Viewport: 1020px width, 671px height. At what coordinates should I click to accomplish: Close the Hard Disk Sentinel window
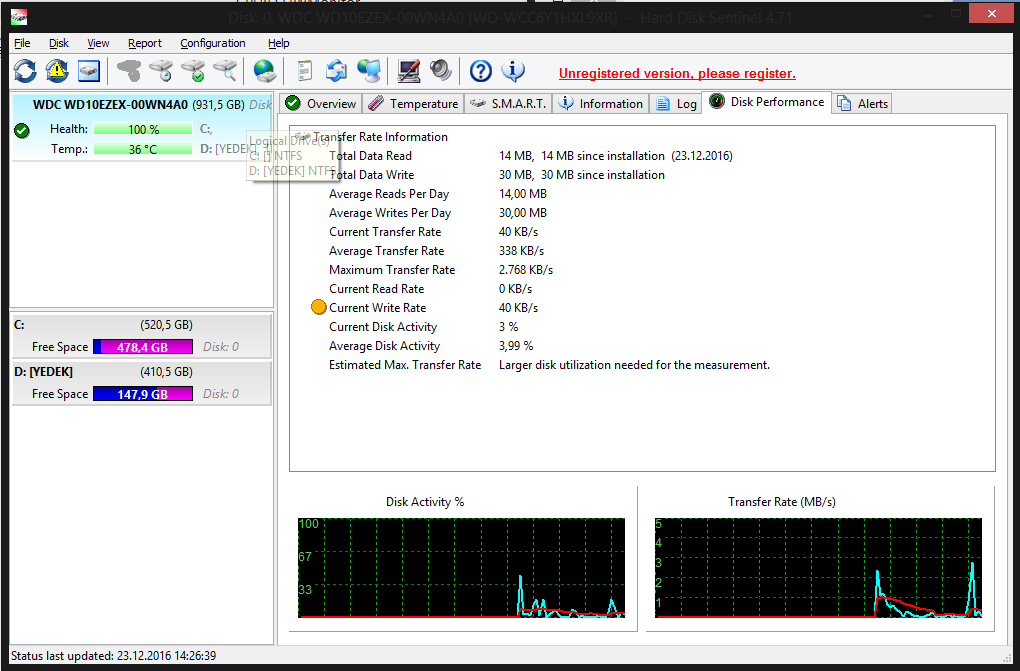(x=991, y=13)
